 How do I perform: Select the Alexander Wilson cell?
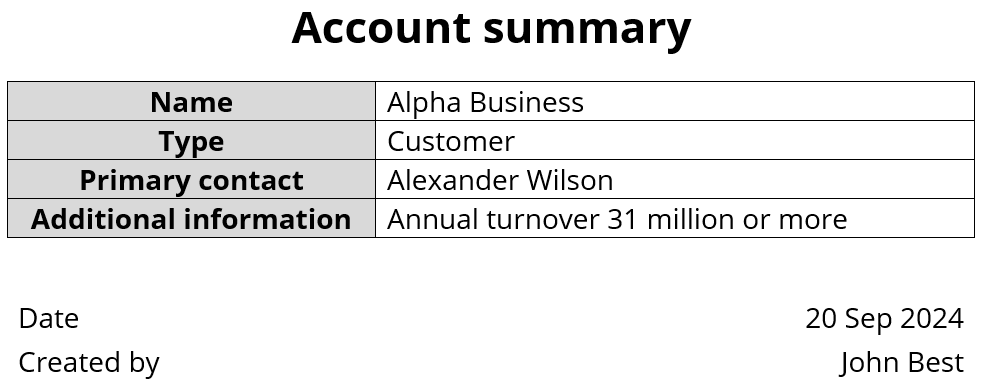point(674,179)
